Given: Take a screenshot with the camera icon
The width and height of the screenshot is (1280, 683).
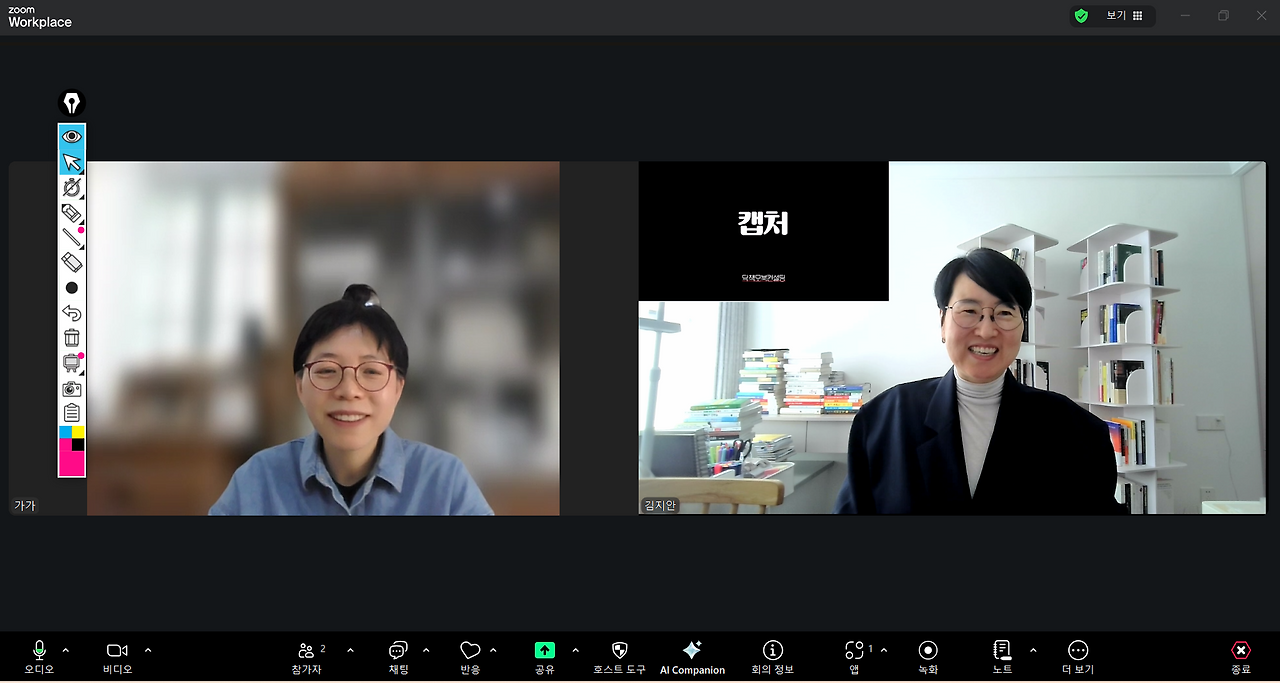Looking at the screenshot, I should [72, 389].
